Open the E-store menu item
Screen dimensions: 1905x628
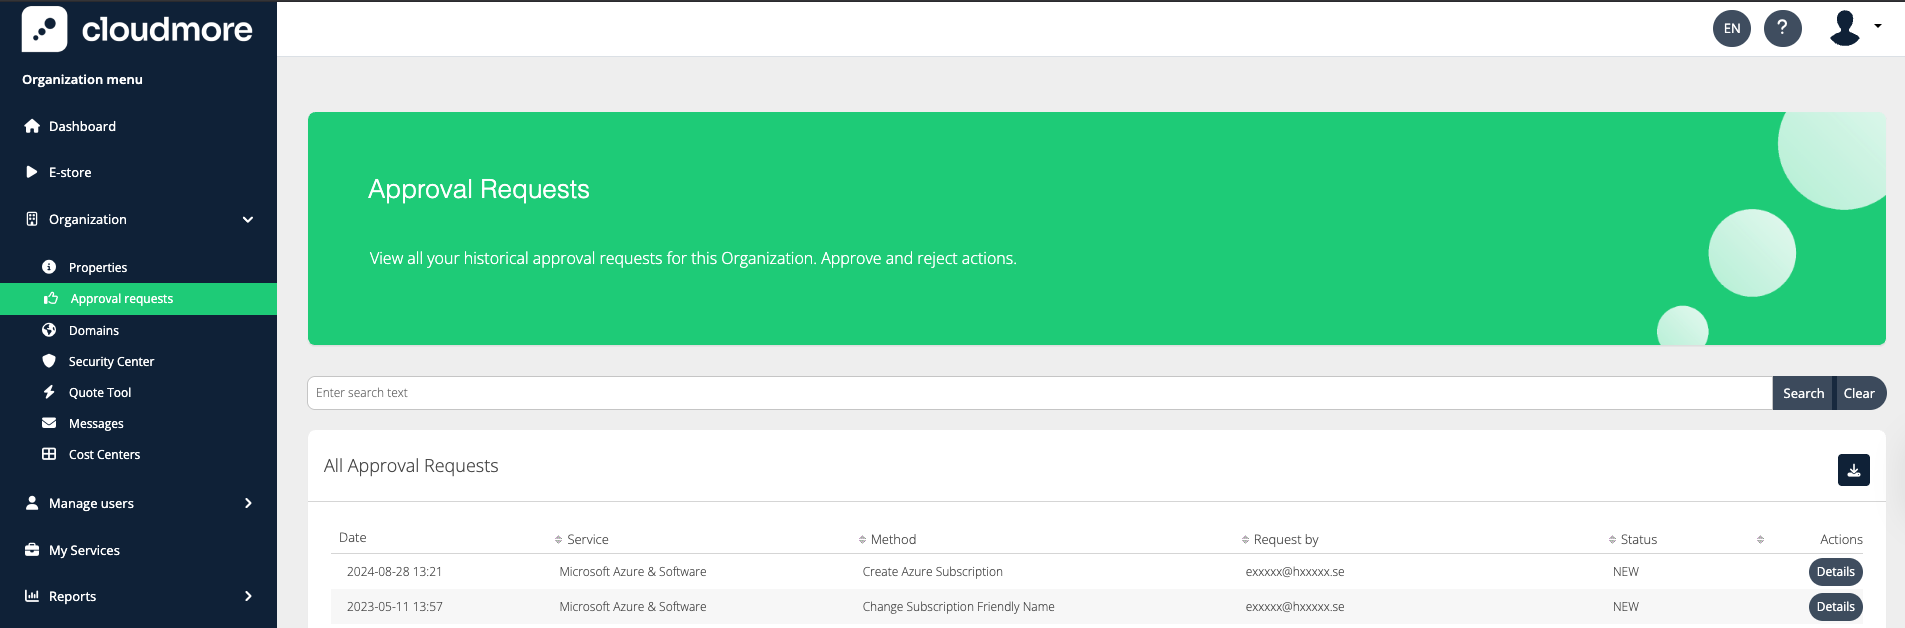point(70,172)
